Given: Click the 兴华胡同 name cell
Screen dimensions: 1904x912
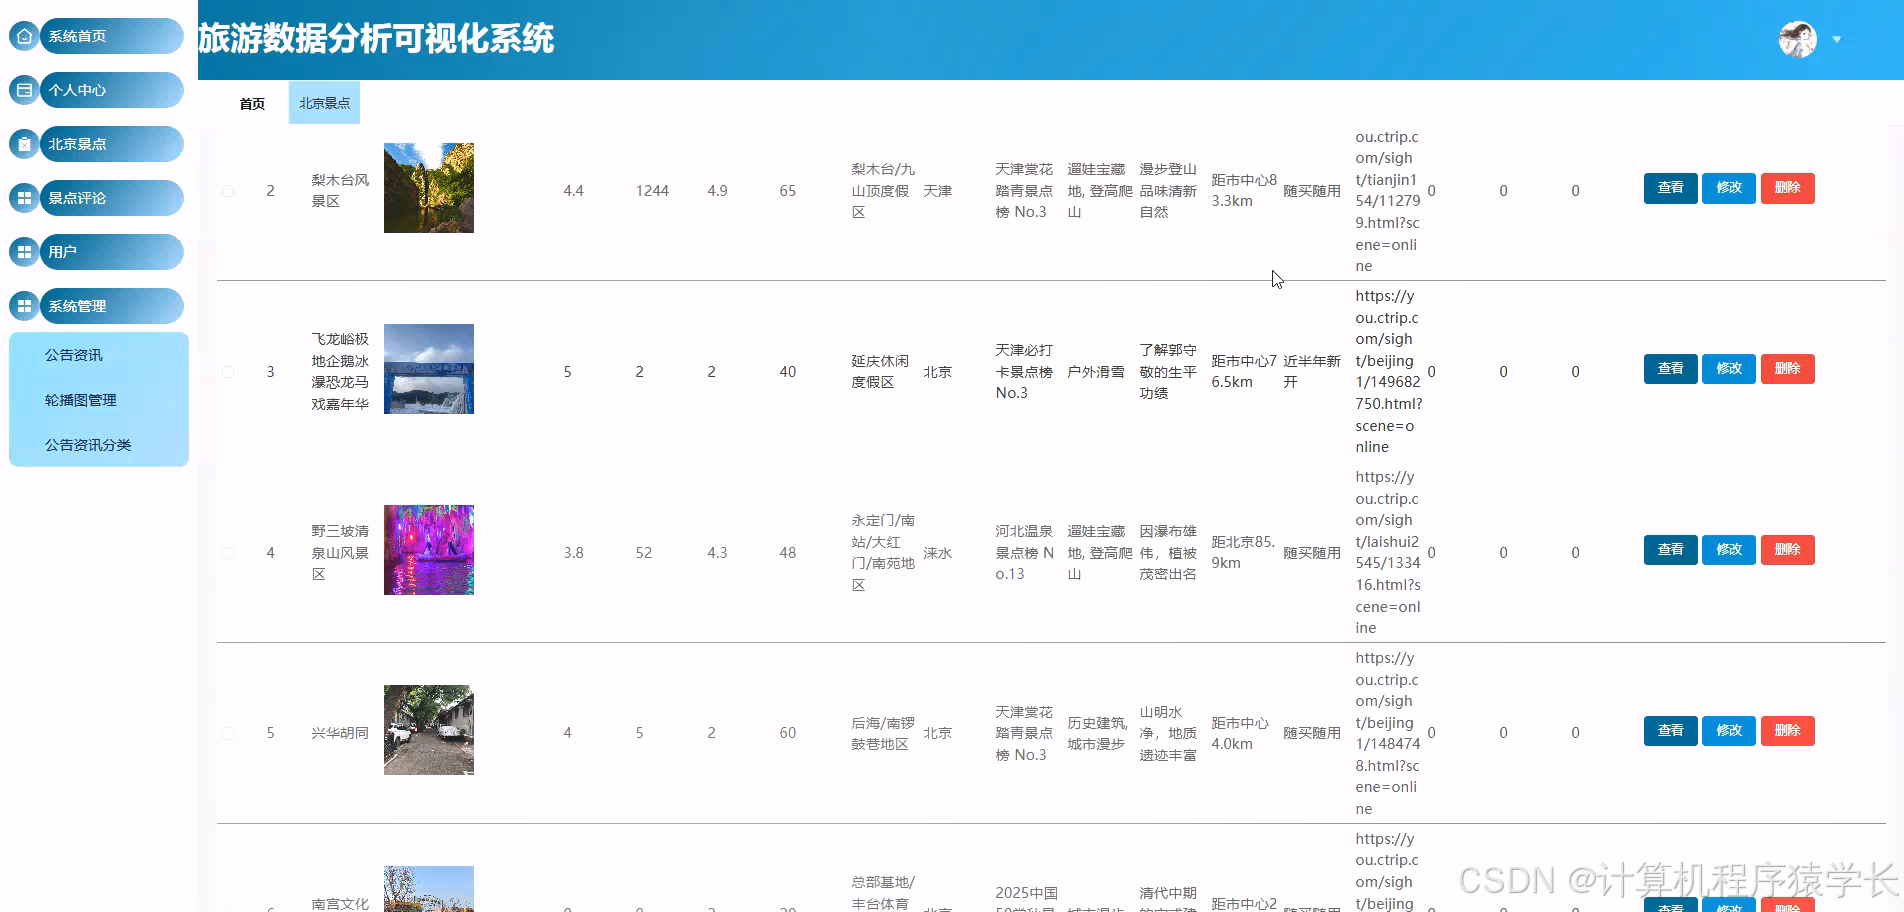Looking at the screenshot, I should (x=340, y=733).
